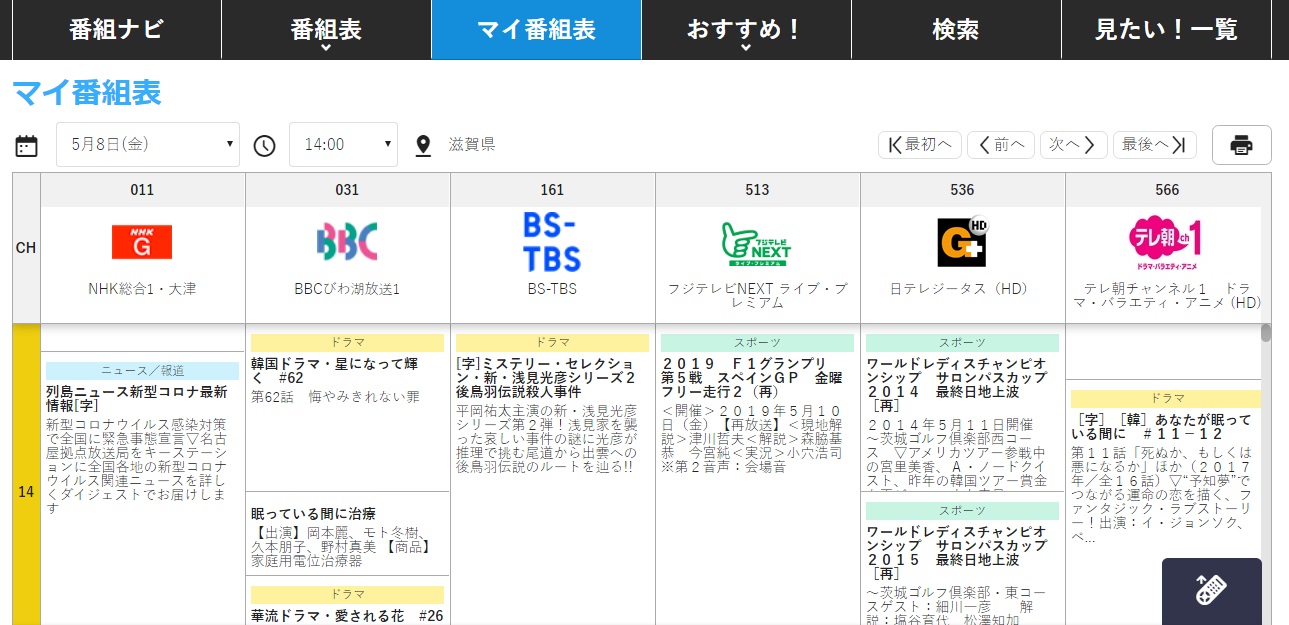This screenshot has width=1289, height=625.
Task: Open the date dropdown showing 5月8日(金)
Action: click(x=148, y=144)
